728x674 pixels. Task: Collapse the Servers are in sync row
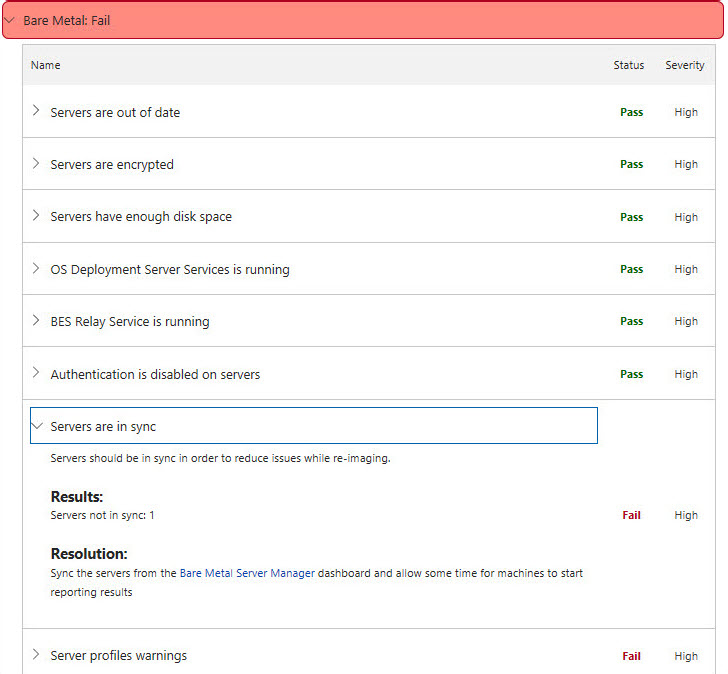click(x=37, y=426)
